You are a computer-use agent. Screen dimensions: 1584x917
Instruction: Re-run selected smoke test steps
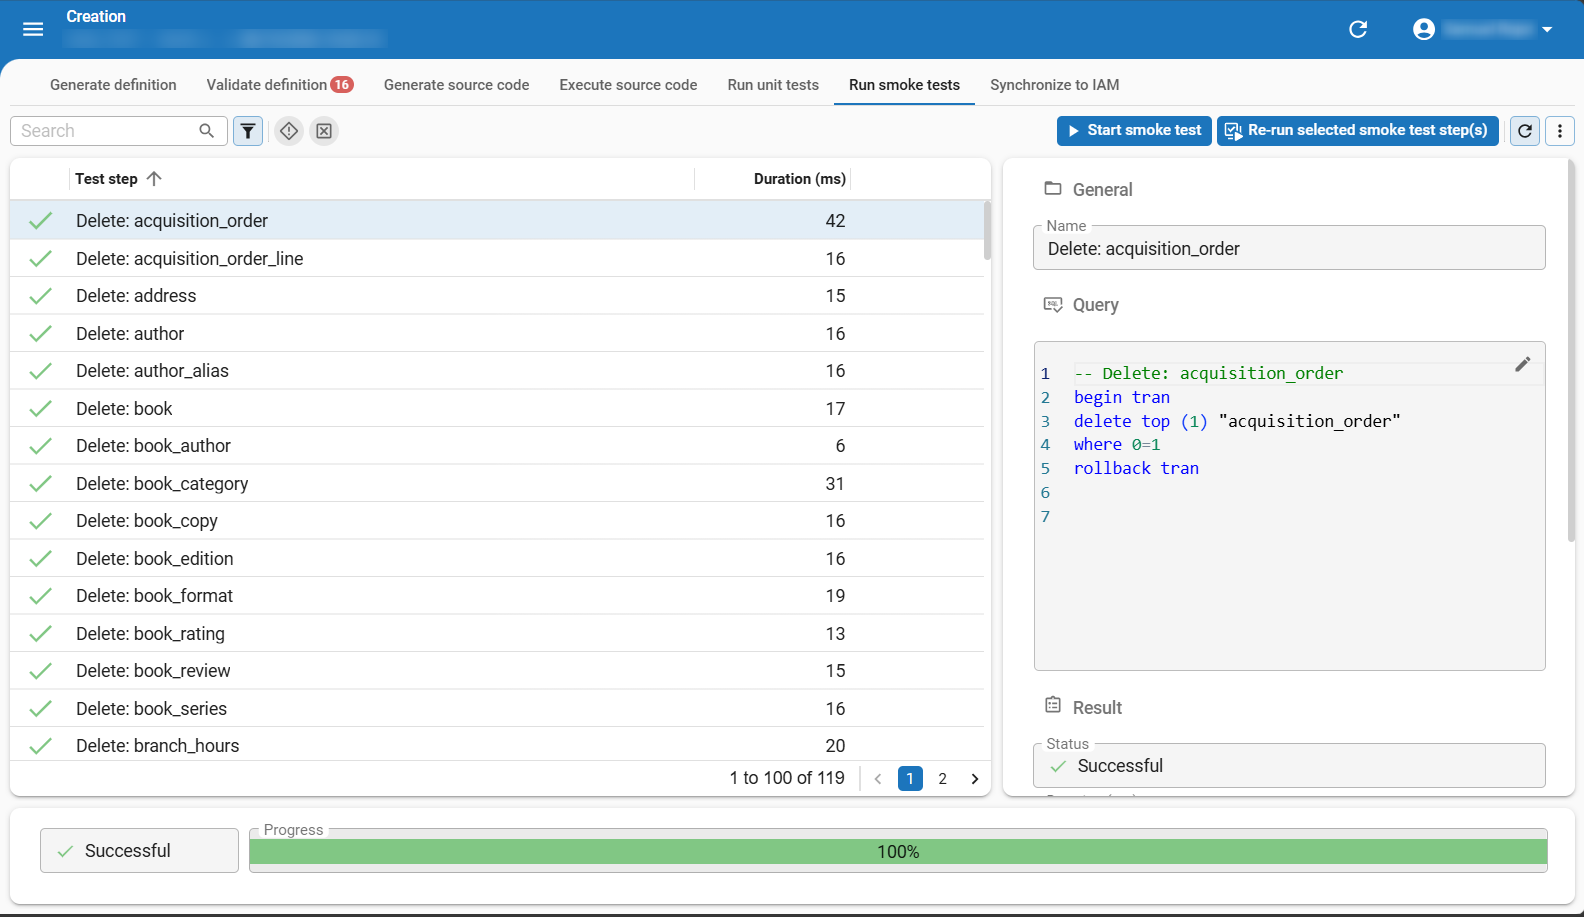(1357, 131)
